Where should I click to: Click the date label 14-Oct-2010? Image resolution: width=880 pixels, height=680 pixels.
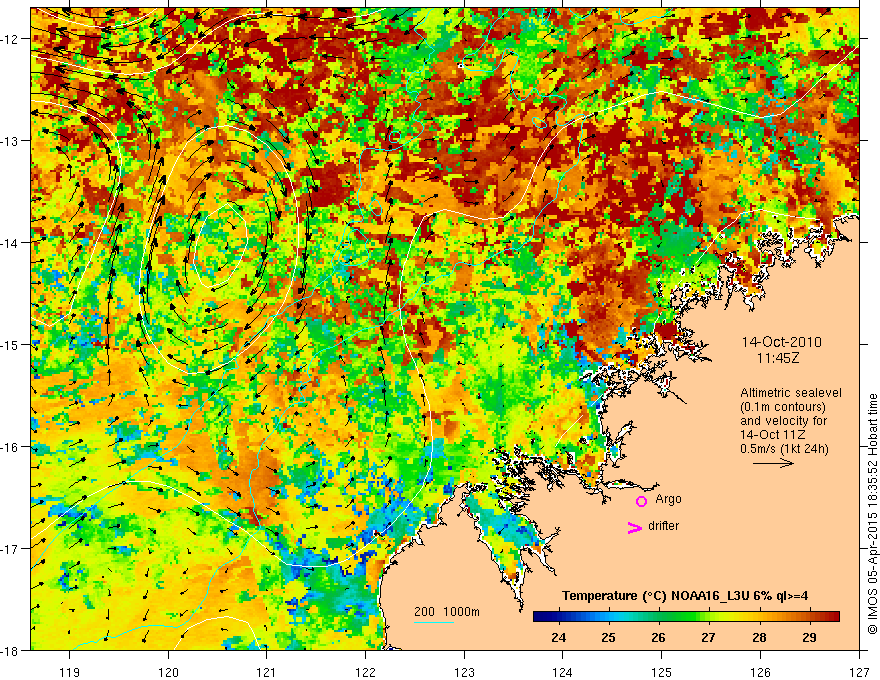click(782, 342)
